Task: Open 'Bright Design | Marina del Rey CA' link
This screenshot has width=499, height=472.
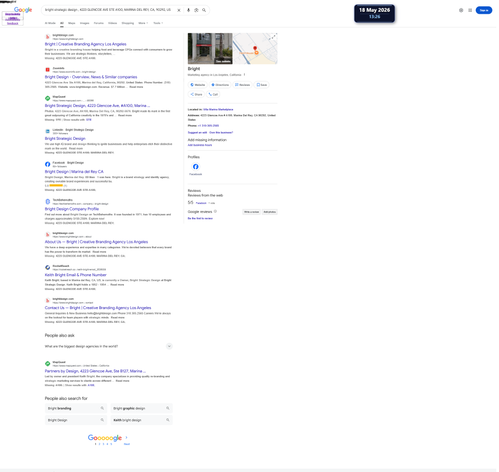Action: [x=75, y=173]
